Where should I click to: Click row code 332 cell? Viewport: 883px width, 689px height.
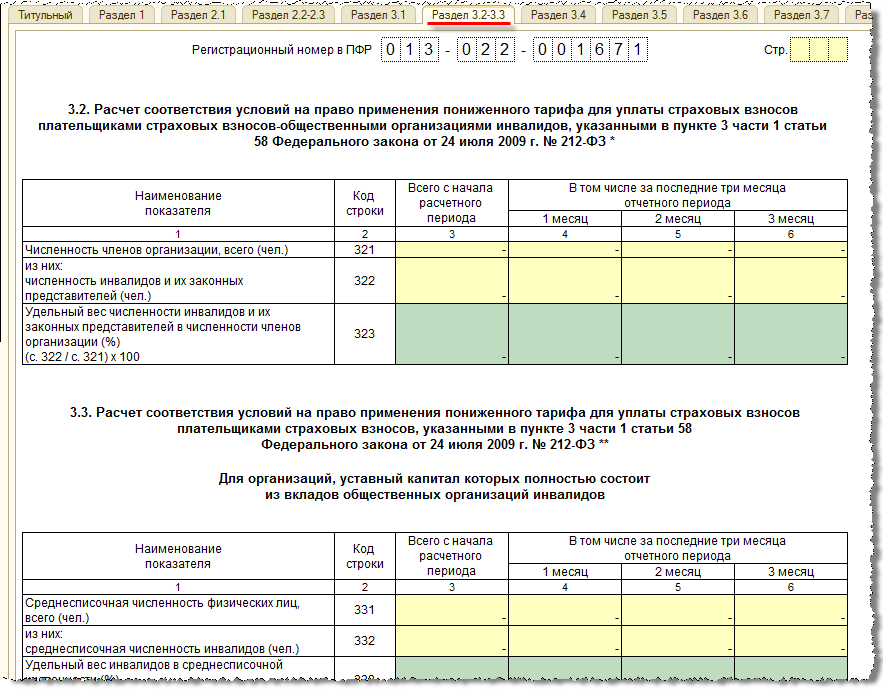point(364,641)
